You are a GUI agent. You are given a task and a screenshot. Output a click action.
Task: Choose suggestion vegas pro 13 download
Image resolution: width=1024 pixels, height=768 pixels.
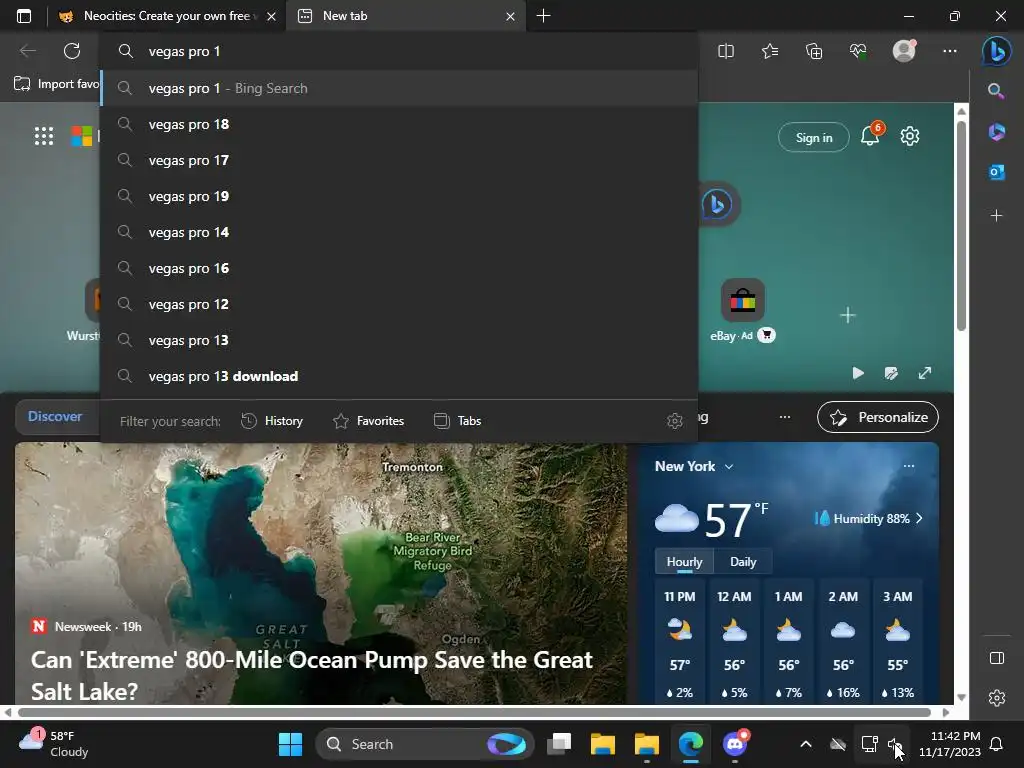point(399,376)
